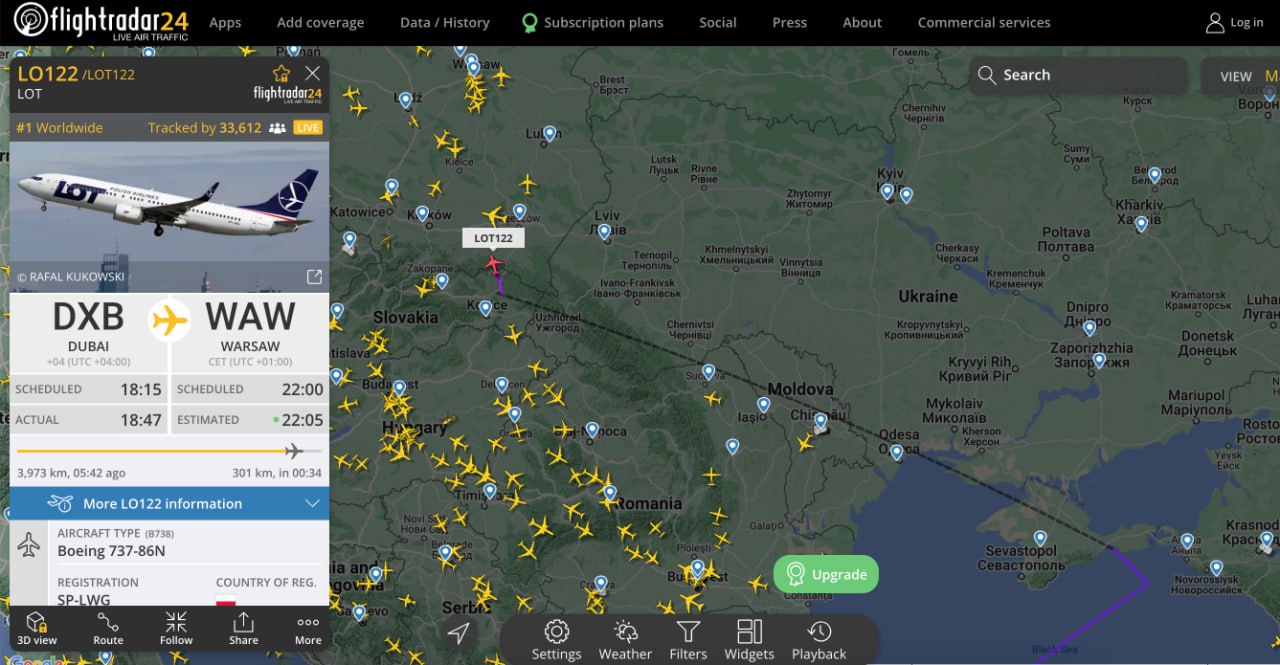Screen dimensions: 1280x665
Task: Open the Weather layer options
Action: tap(625, 640)
